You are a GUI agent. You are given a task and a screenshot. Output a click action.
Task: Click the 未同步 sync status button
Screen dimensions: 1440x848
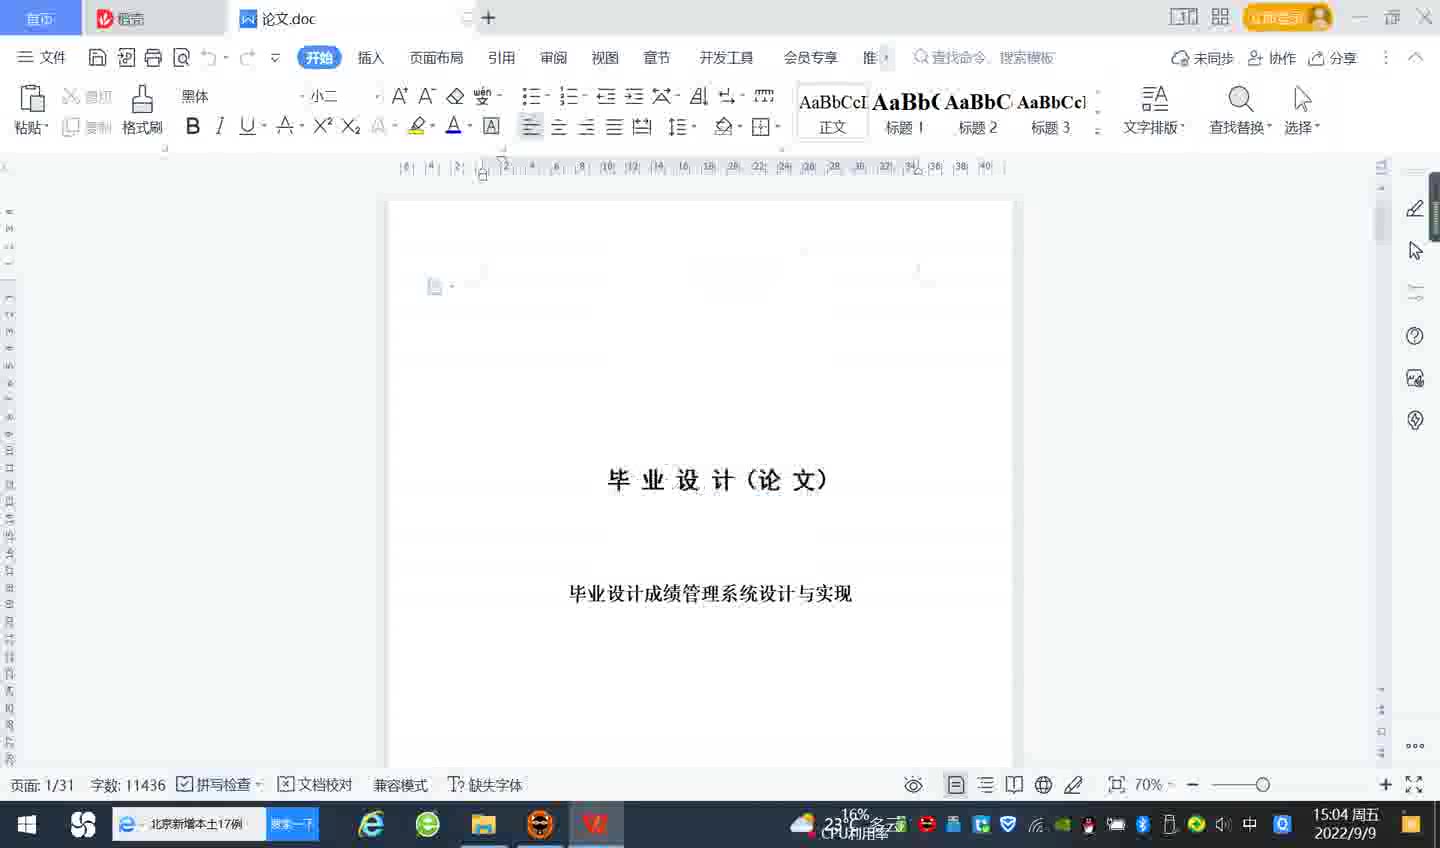pos(1203,58)
